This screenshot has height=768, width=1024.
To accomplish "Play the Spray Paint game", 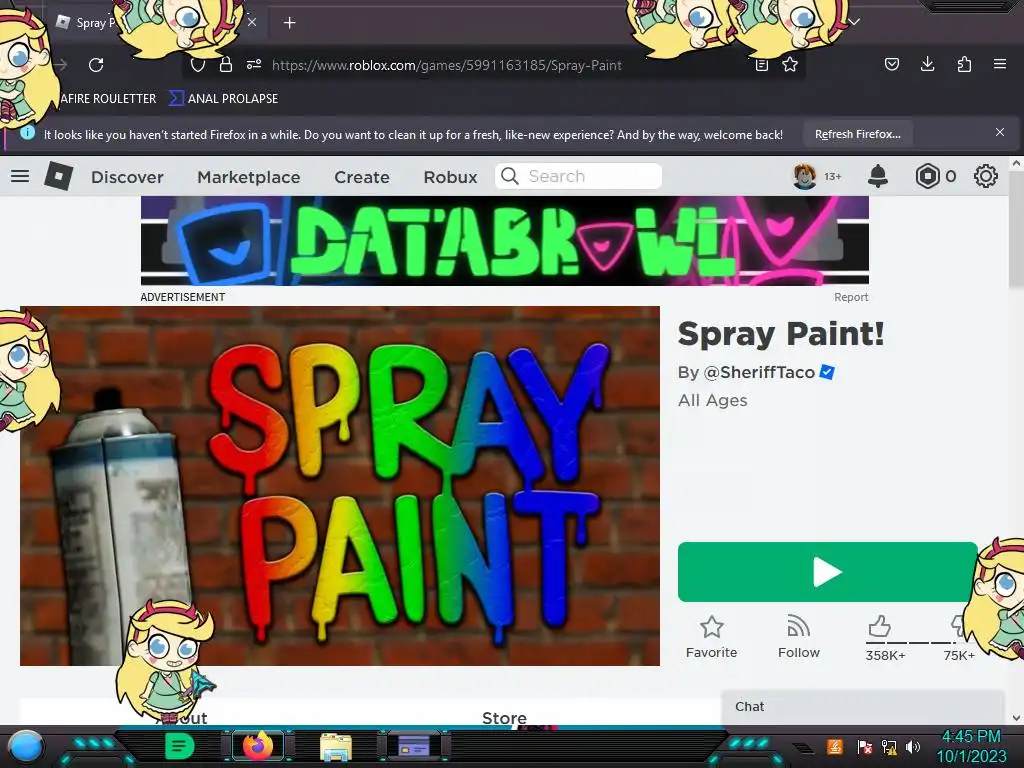I will coord(827,571).
